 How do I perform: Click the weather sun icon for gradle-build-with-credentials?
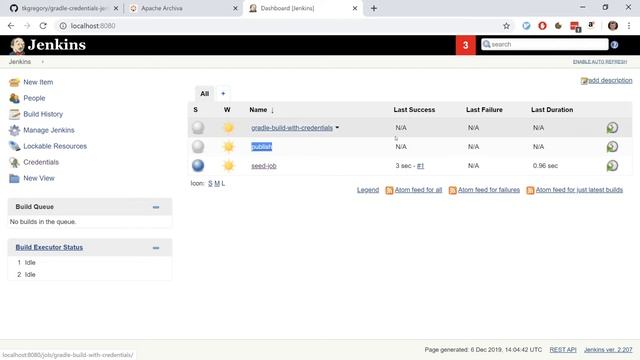(x=229, y=127)
